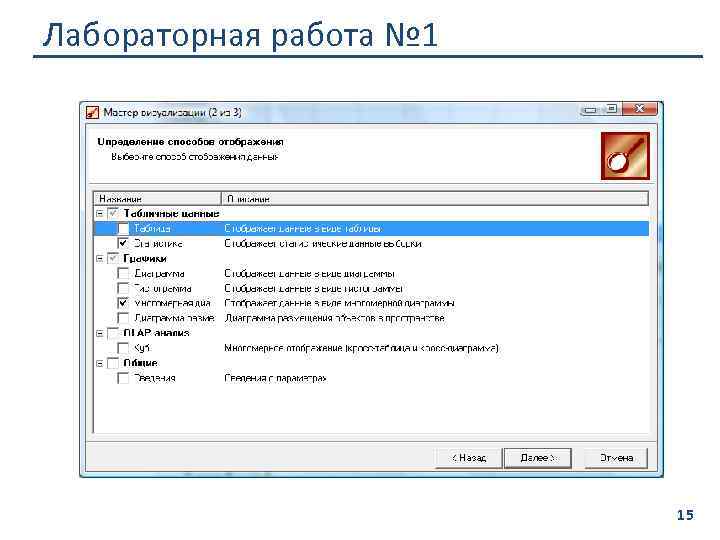Check the Таблица checkbox
Viewport: 720px width, 540px height.
123,228
